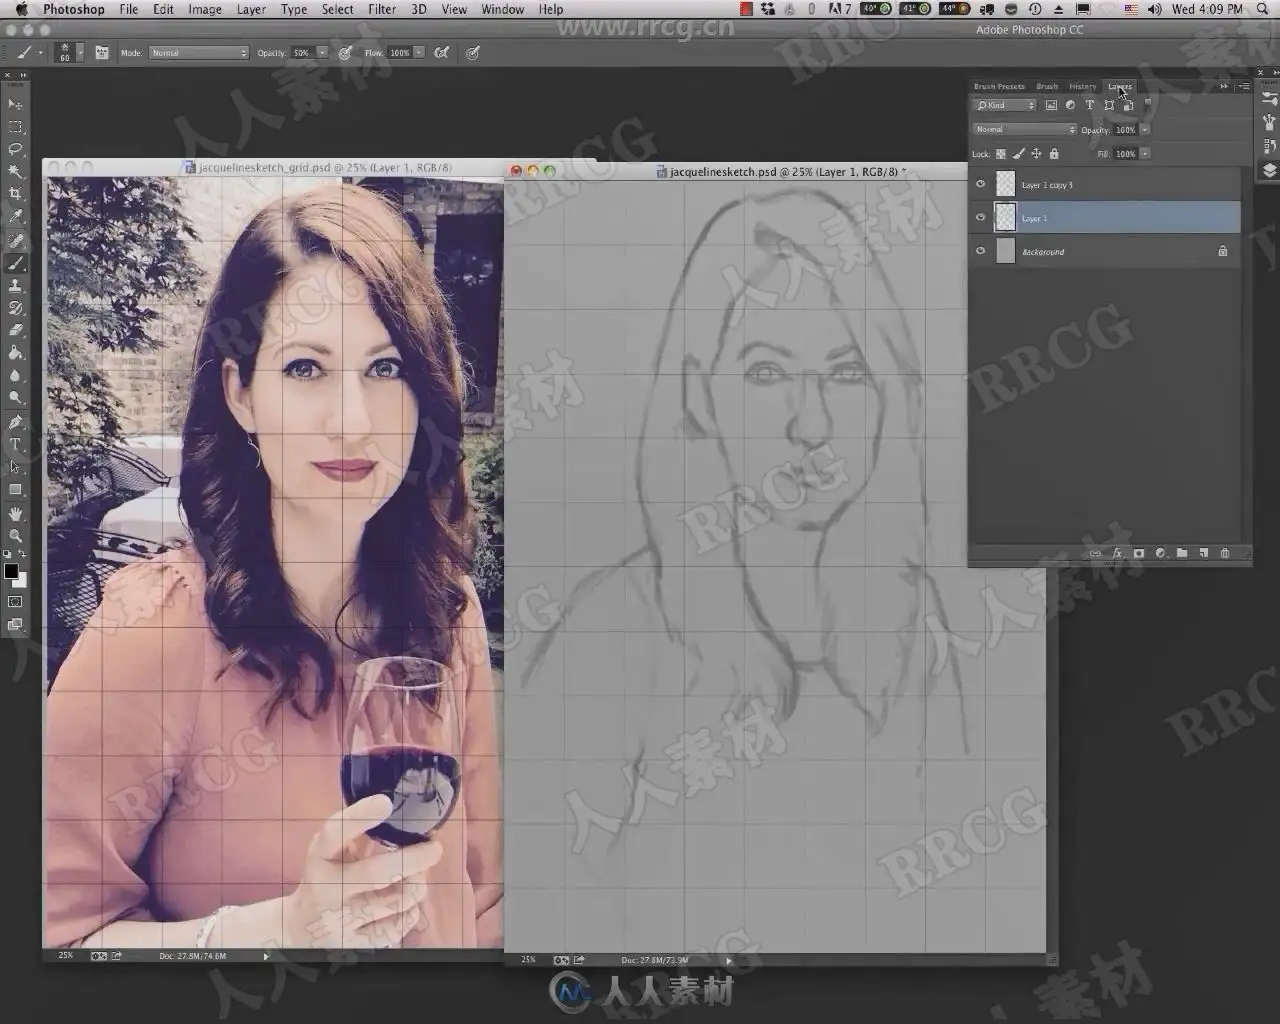This screenshot has height=1024, width=1280.
Task: Select the Rectangle shape tool
Action: click(x=15, y=489)
